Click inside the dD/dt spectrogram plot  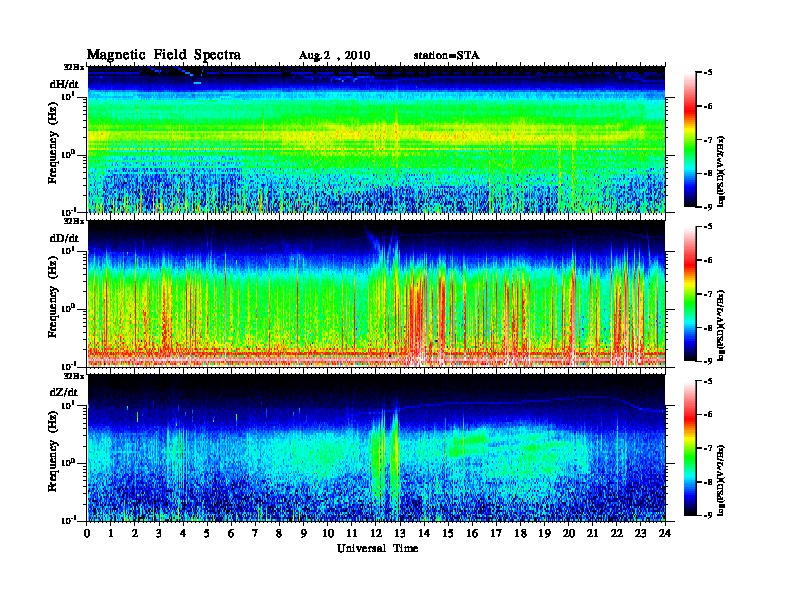[x=376, y=293]
